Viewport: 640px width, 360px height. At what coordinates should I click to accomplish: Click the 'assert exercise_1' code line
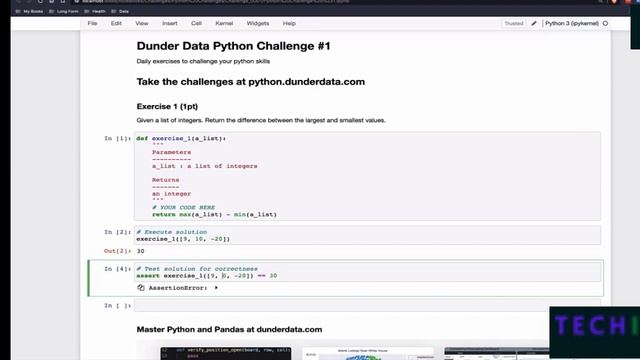click(207, 276)
